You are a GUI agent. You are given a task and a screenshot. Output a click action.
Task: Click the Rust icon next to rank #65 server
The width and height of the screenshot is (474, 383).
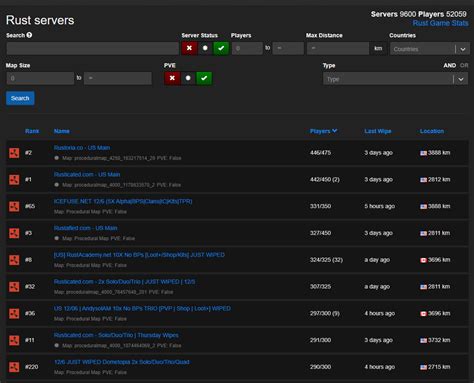pos(14,206)
